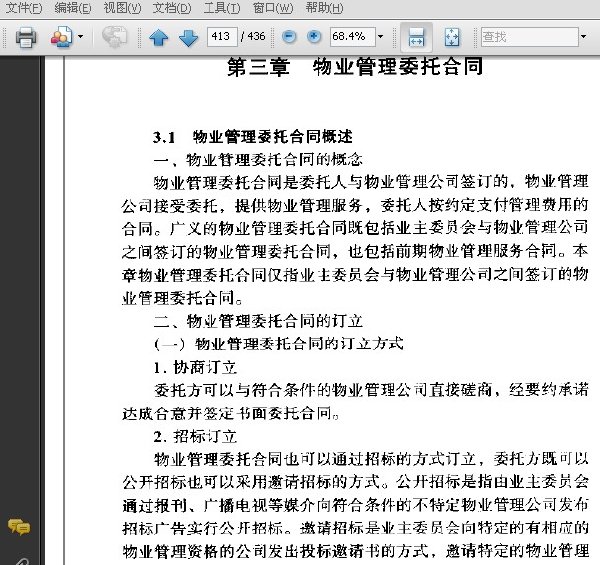
Task: Click heading 3.1 物业管理委托合同概述
Action: (253, 137)
